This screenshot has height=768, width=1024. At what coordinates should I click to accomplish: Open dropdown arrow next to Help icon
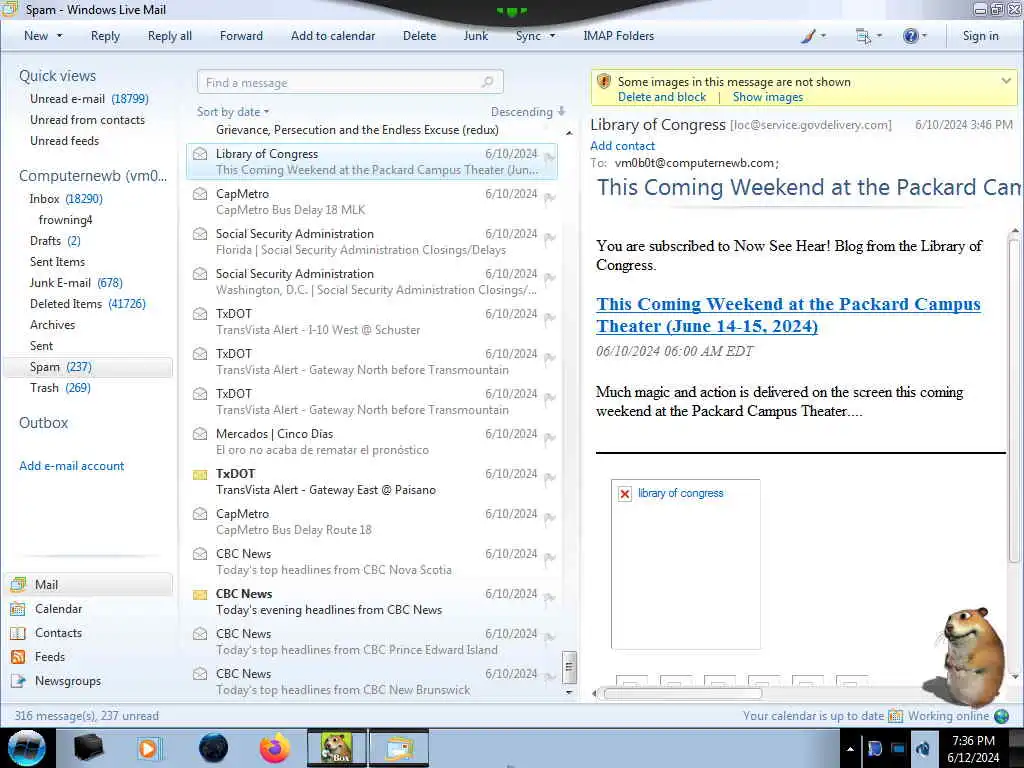[924, 37]
